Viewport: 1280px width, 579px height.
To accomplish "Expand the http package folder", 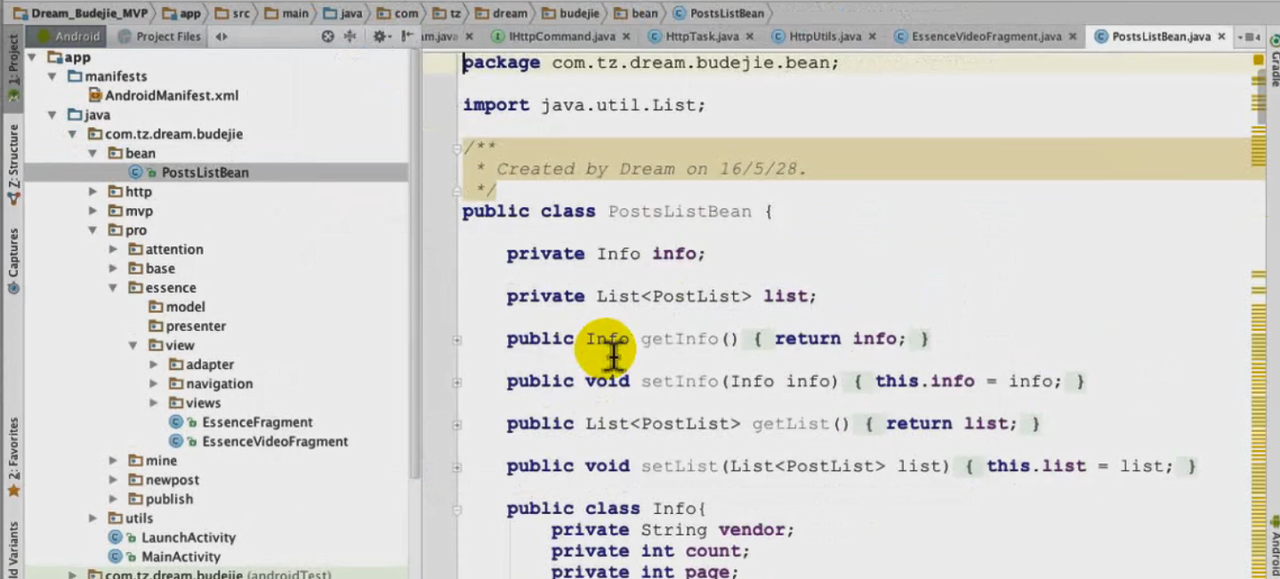I will pyautogui.click(x=93, y=192).
